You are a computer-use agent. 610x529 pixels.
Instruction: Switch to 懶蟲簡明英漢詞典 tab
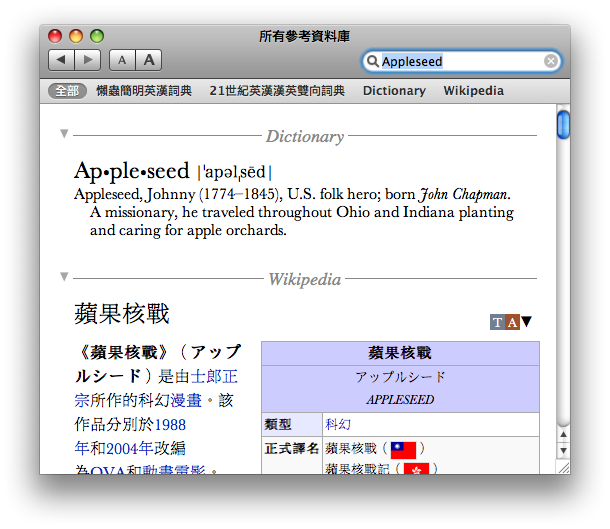144,91
